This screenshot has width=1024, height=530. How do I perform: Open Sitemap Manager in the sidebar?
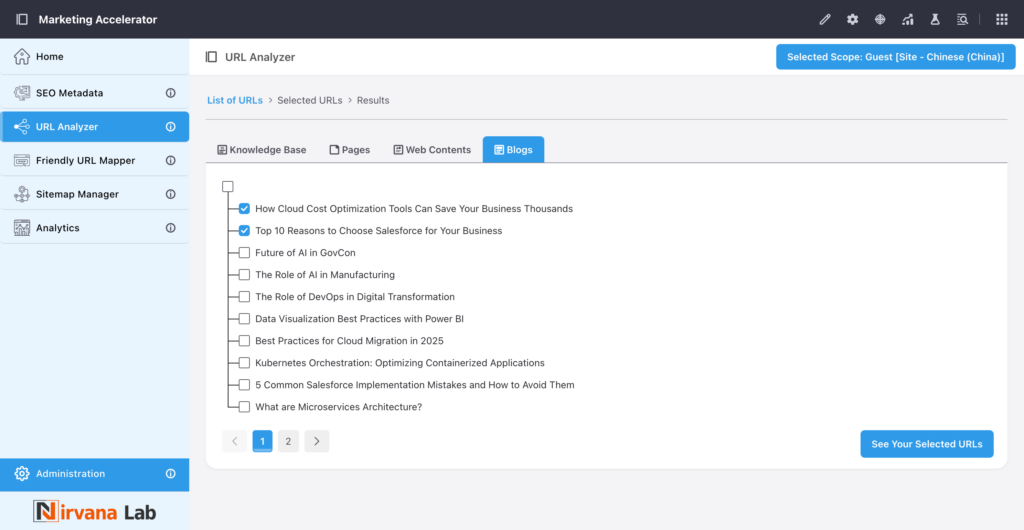click(77, 194)
